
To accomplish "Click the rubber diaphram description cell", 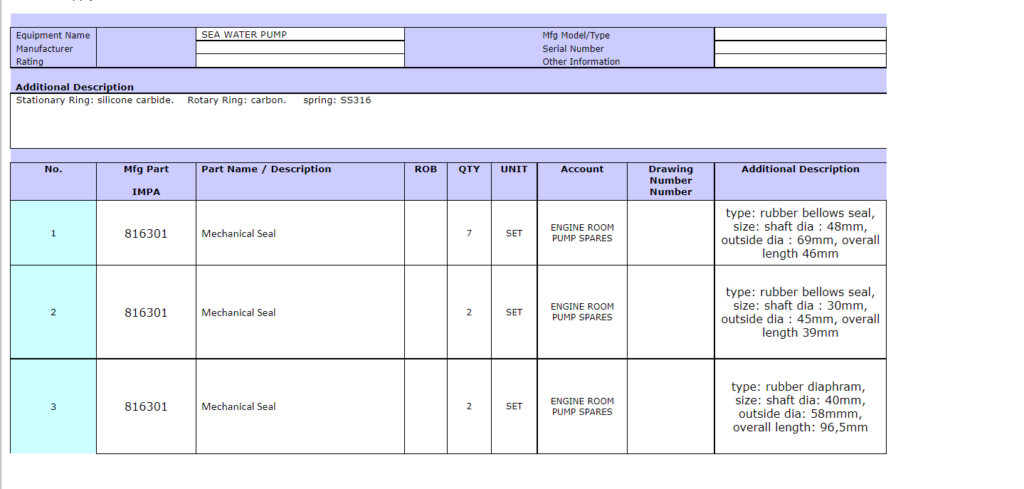I will click(800, 407).
